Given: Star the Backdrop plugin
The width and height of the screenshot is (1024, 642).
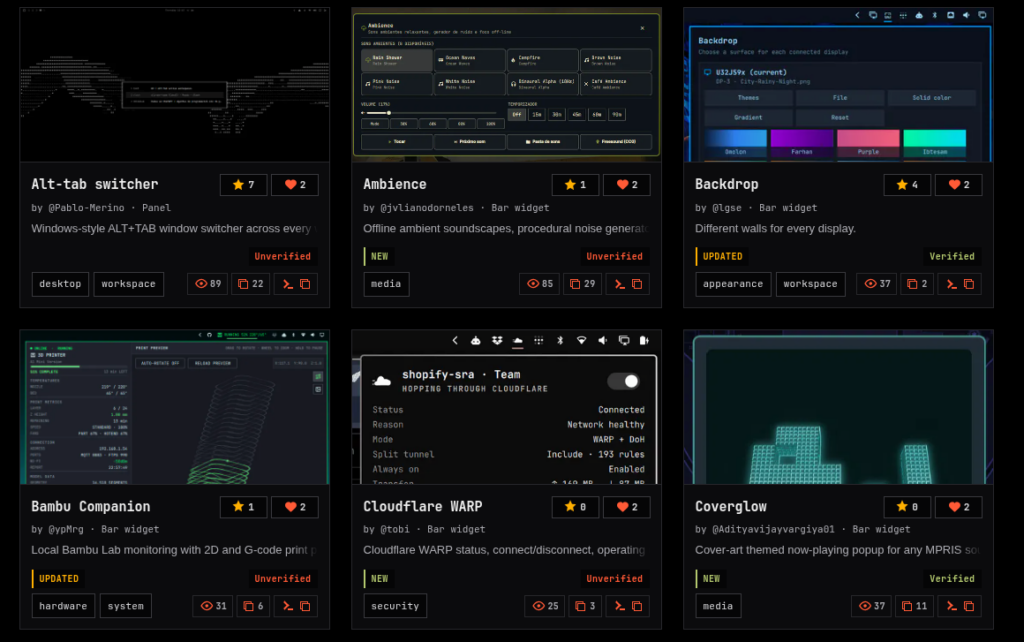Looking at the screenshot, I should [906, 185].
